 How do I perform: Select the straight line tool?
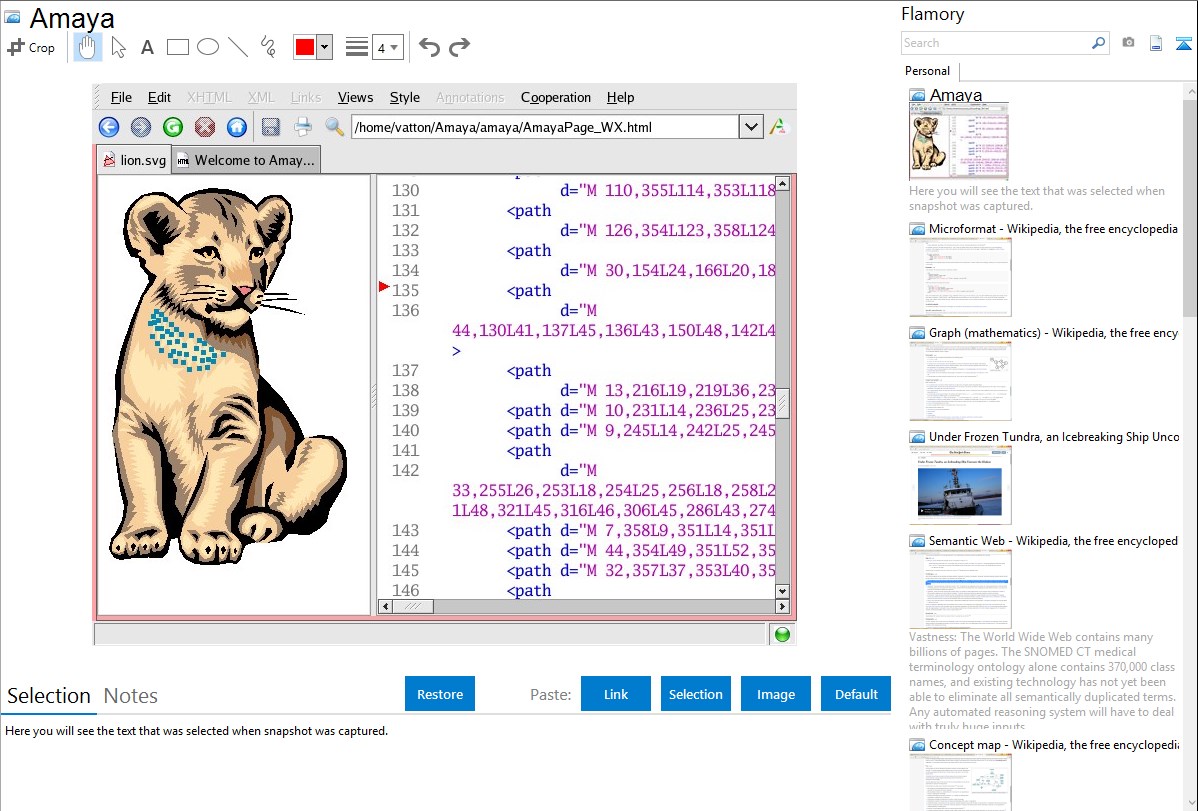(x=238, y=47)
